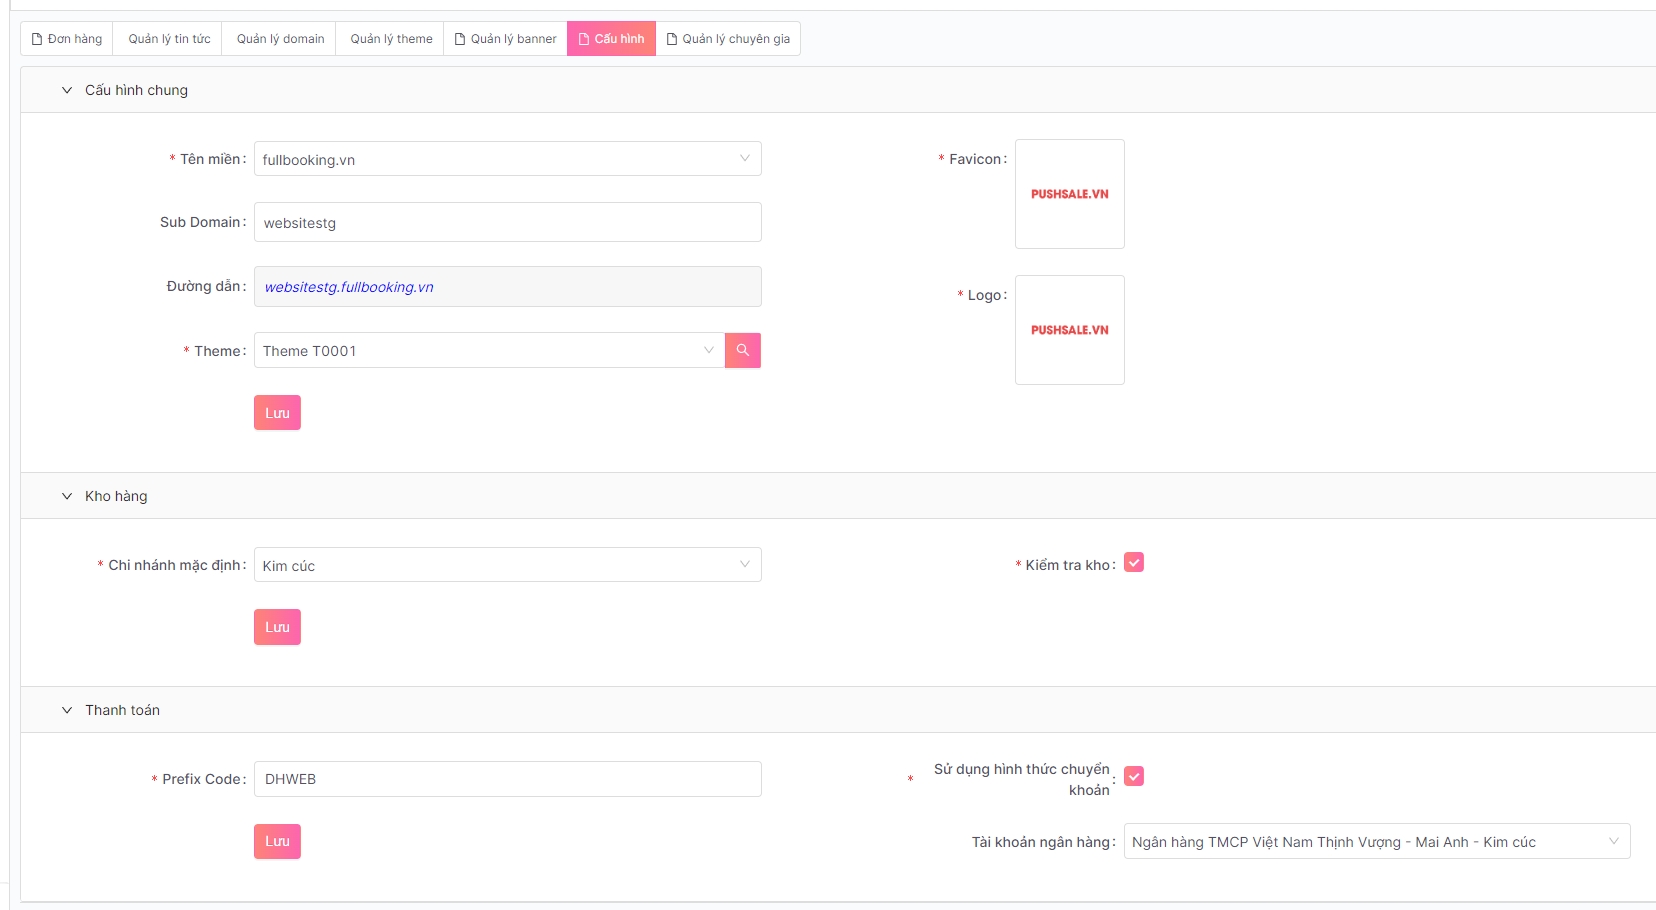Switch to Quản lý banner tab

[505, 39]
